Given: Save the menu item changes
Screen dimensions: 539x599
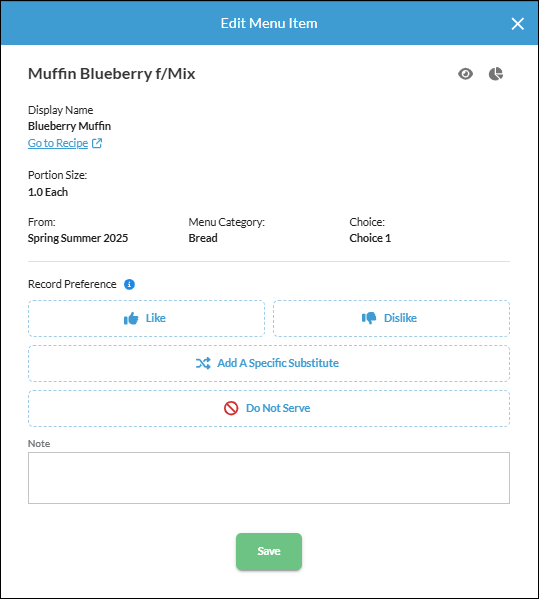Looking at the screenshot, I should (x=269, y=551).
